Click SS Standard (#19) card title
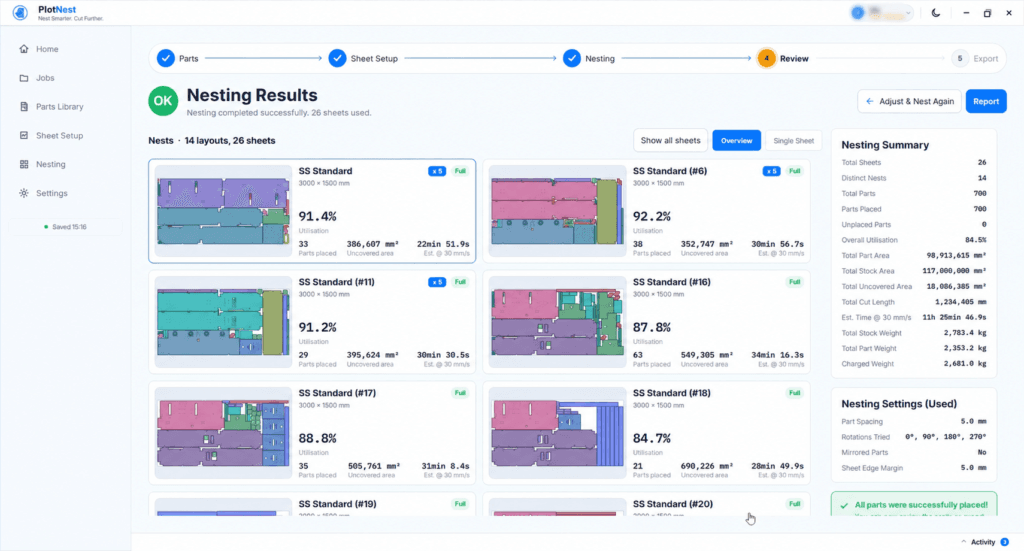This screenshot has width=1024, height=551. (337, 504)
